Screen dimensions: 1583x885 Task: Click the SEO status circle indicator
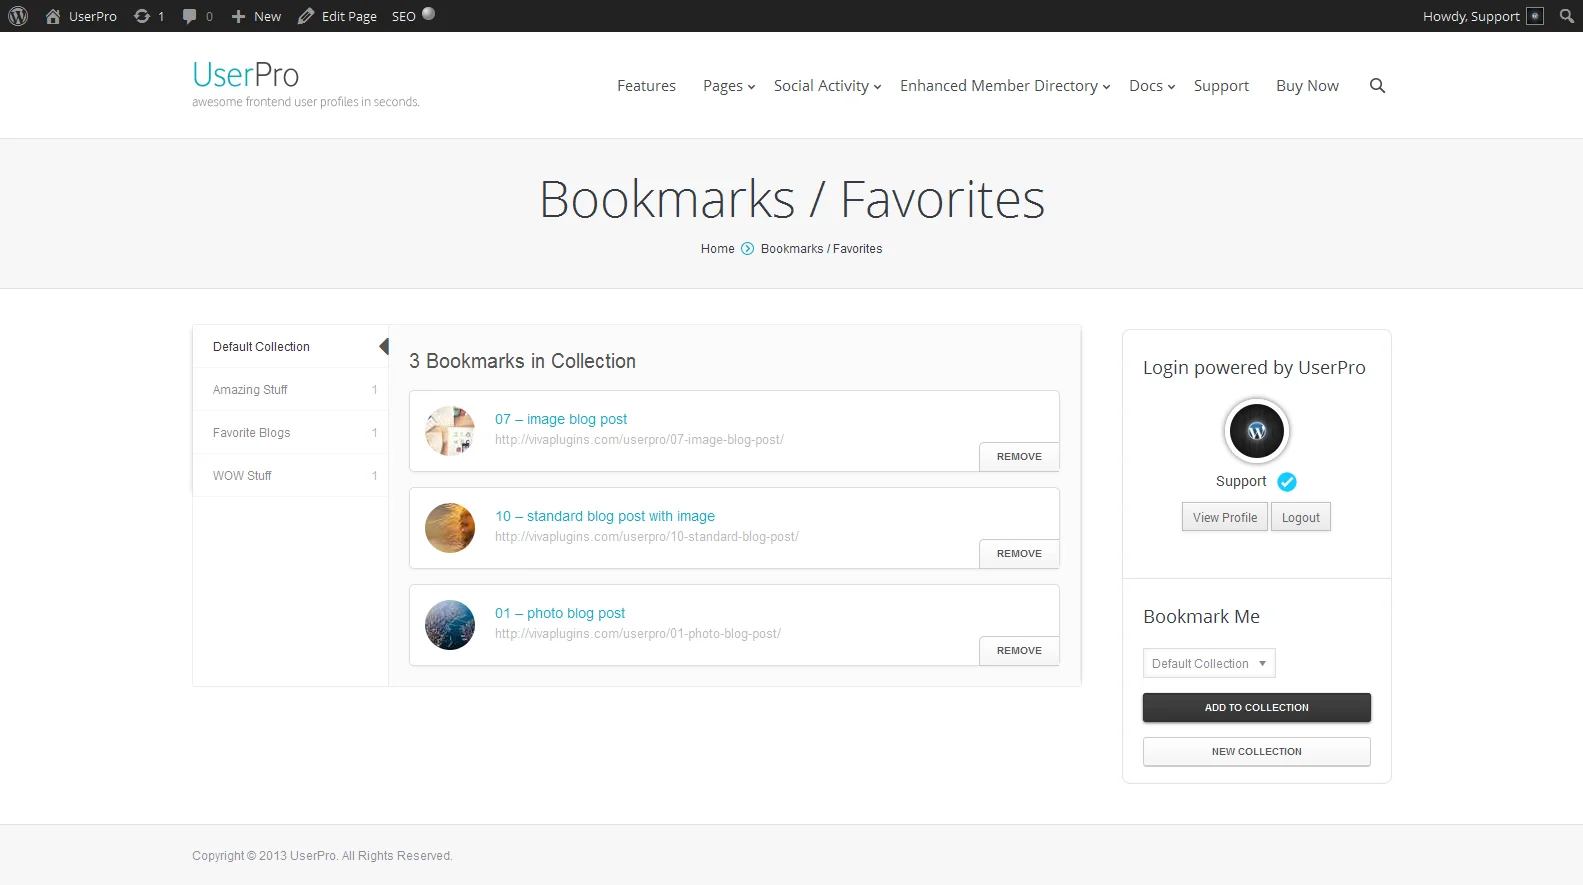[429, 14]
